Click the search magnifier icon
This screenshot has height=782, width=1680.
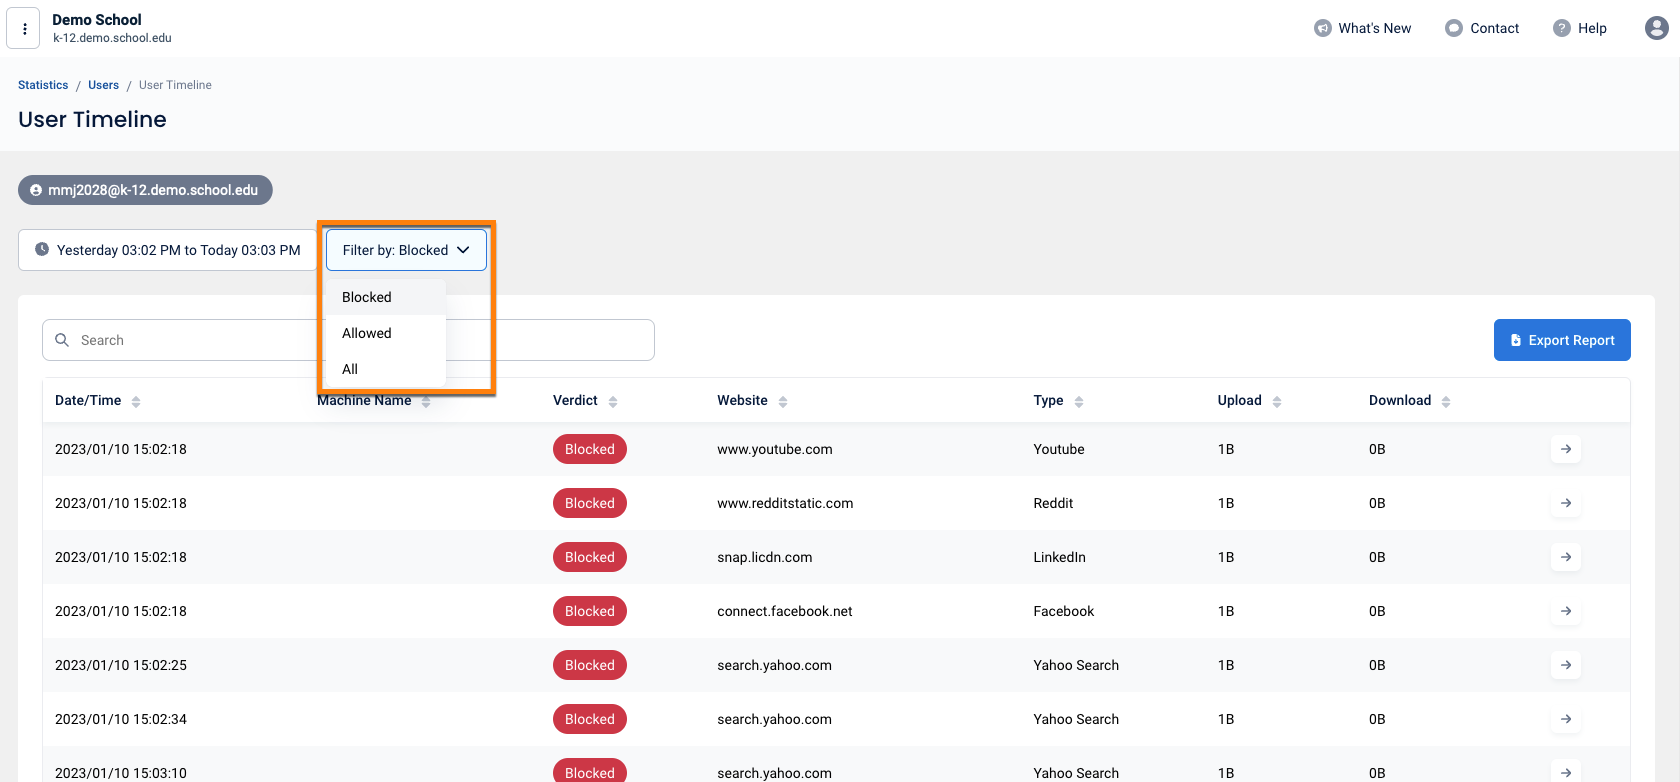(62, 340)
